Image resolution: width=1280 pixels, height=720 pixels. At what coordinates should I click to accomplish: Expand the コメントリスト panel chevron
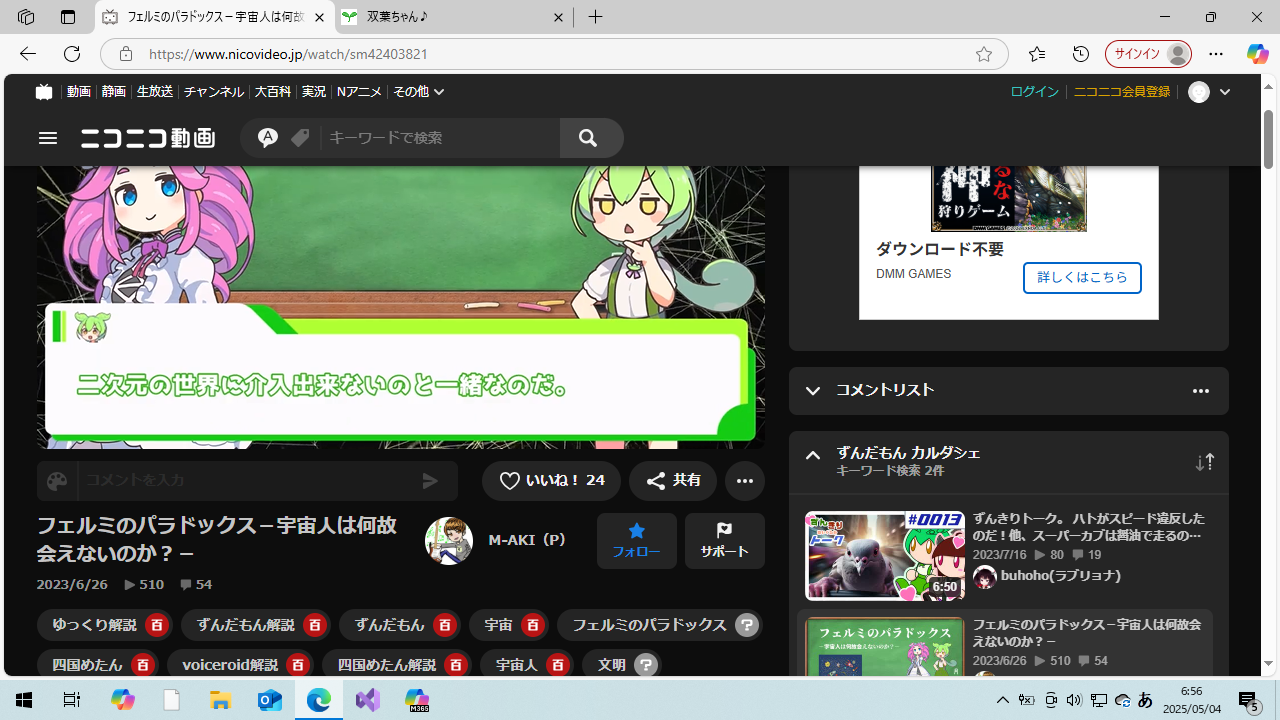[x=813, y=391]
